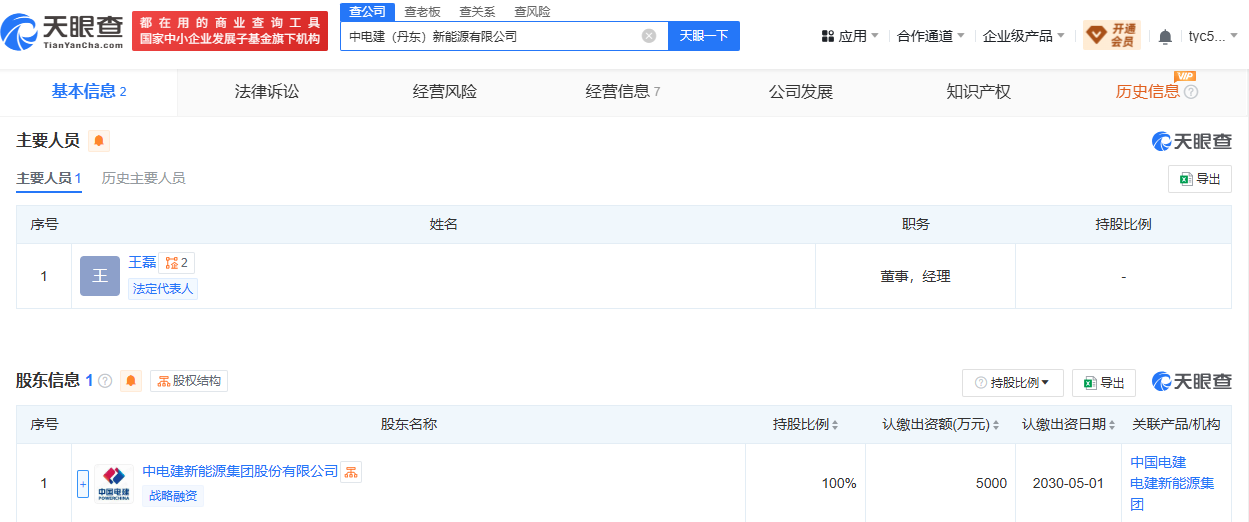This screenshot has height=522, width=1249.
Task: Open the help icon next to 股东信息
Action: tap(105, 381)
